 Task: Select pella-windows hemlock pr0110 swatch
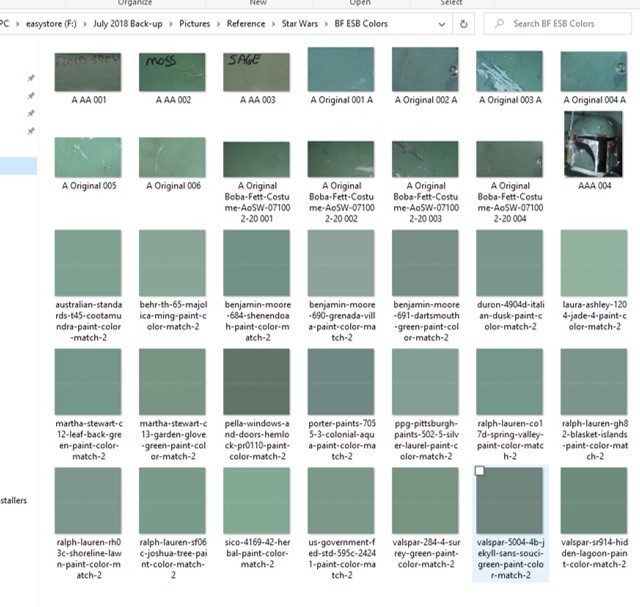click(257, 382)
